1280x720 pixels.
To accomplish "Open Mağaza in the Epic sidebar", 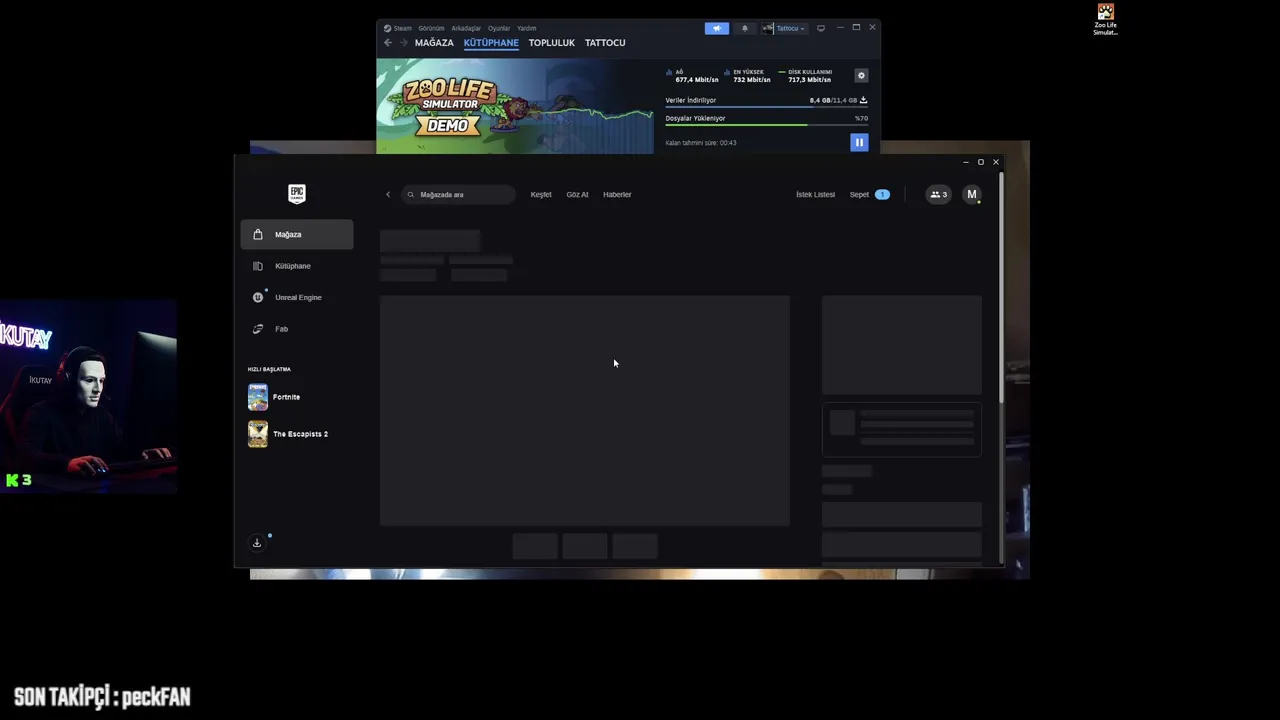I will point(297,234).
